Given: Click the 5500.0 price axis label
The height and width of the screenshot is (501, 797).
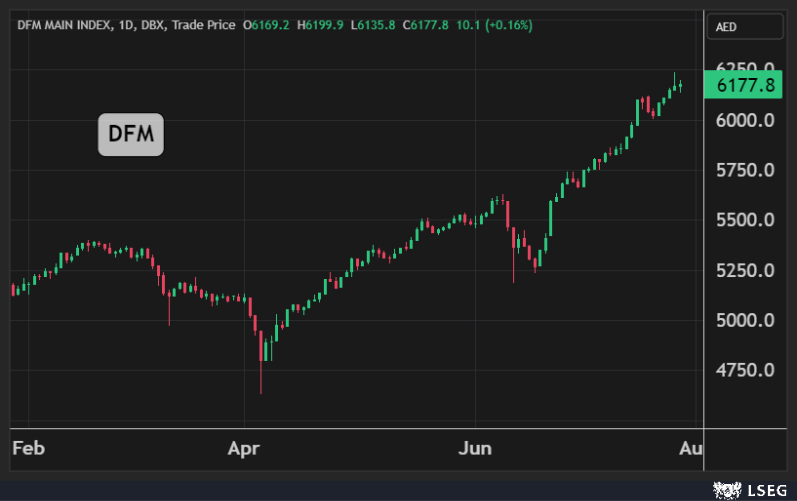Looking at the screenshot, I should pyautogui.click(x=745, y=221).
